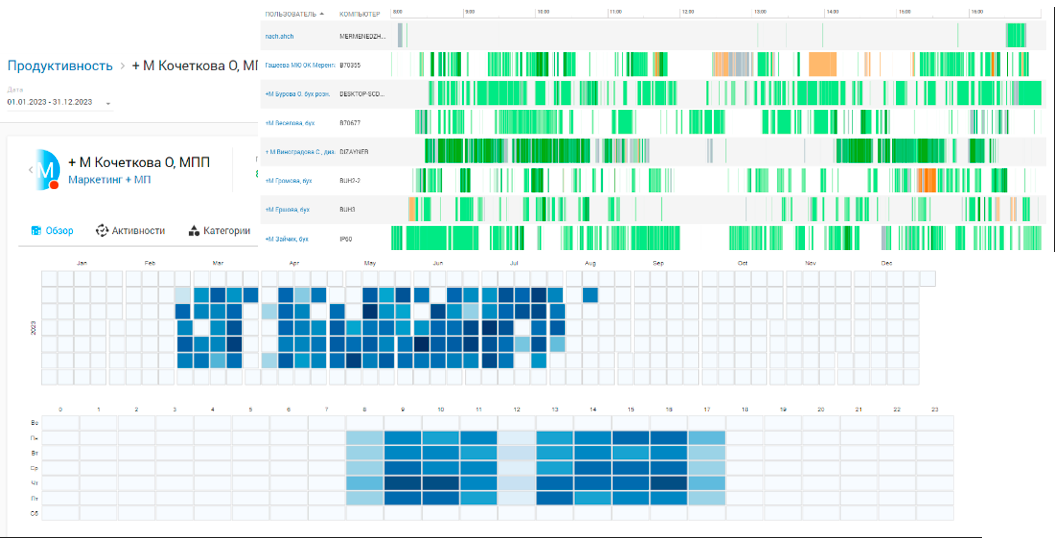The image size is (1055, 538).
Task: Click the hour 12 column label in hourly heatmap
Action: tap(517, 409)
